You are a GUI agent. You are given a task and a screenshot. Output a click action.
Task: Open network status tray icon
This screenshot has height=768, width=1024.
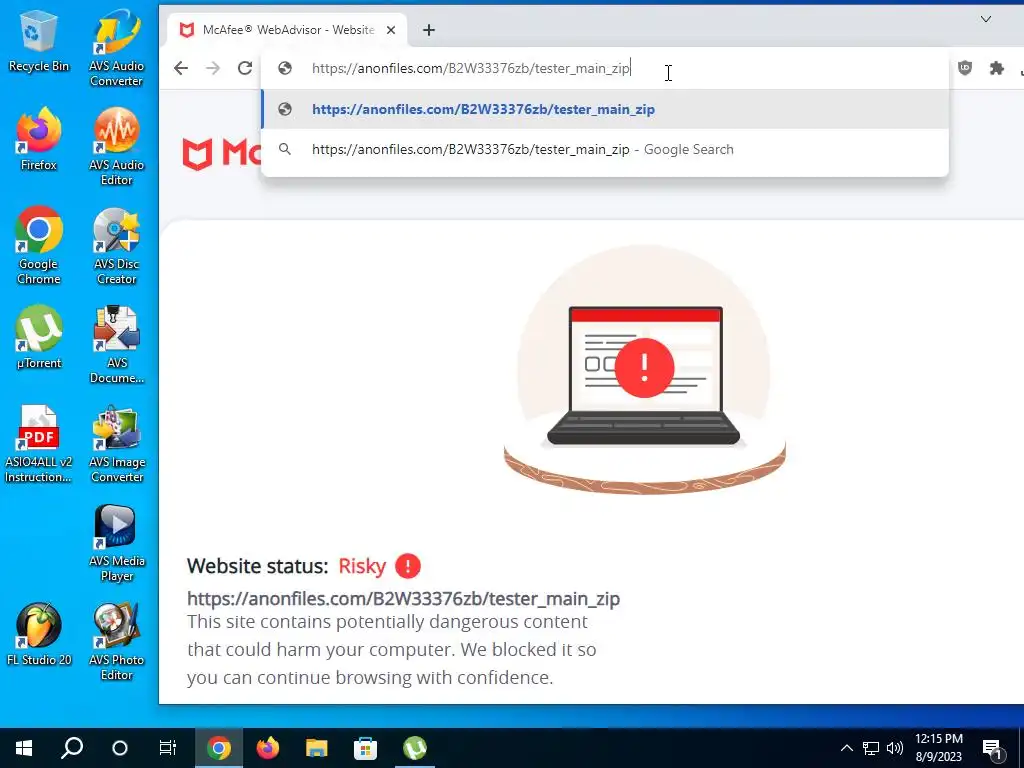coord(871,748)
